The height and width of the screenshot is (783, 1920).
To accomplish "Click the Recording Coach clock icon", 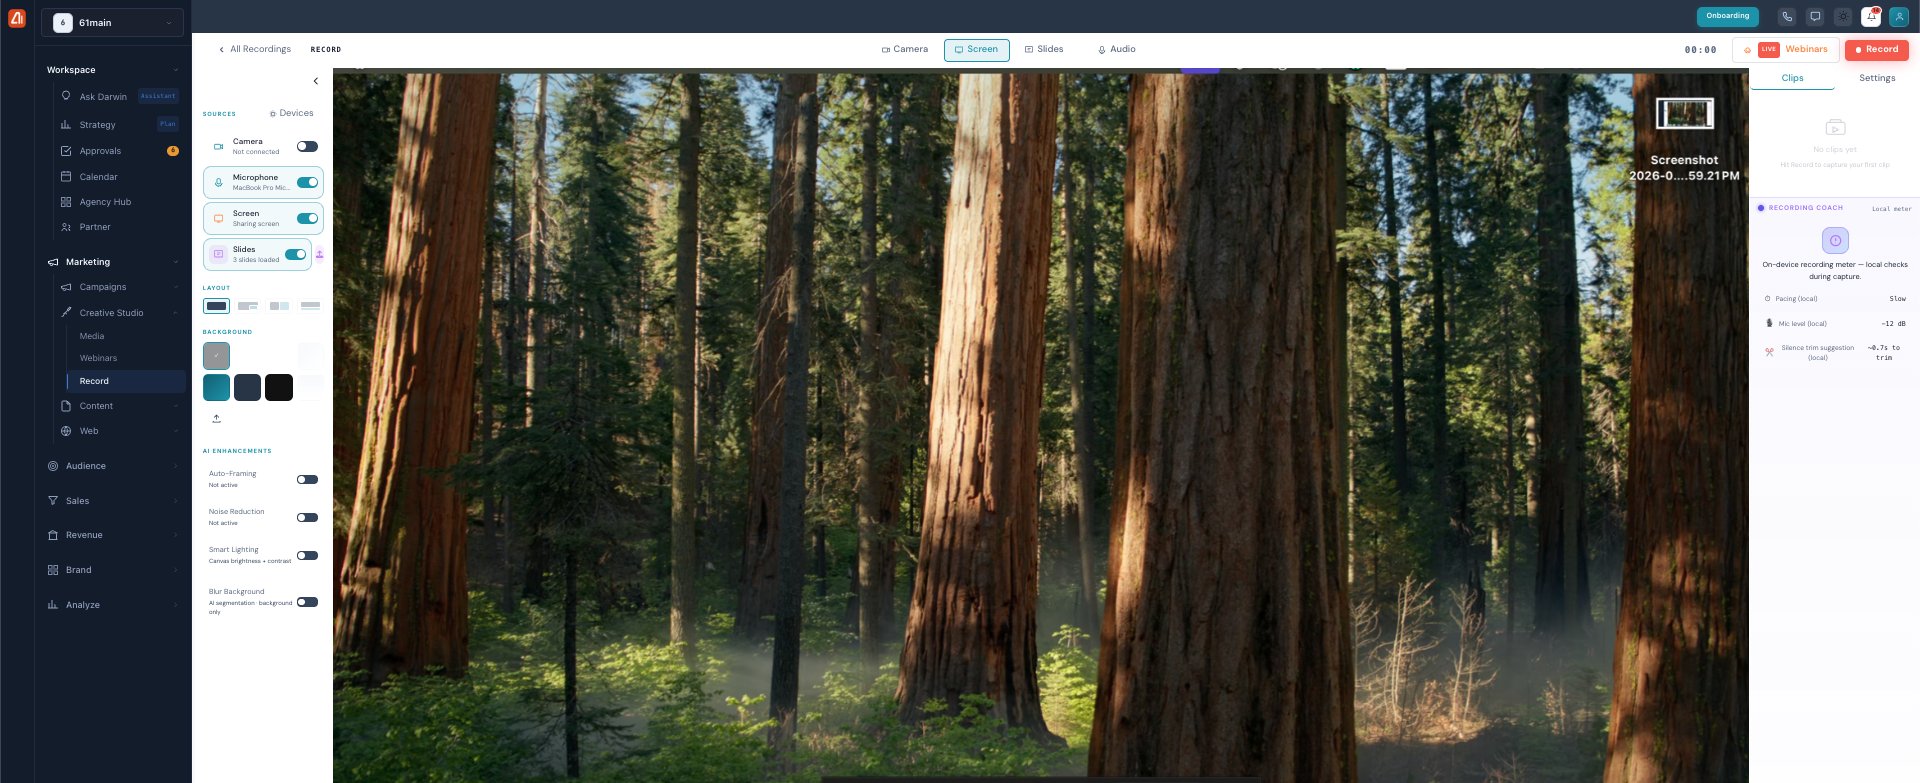I will [1835, 240].
